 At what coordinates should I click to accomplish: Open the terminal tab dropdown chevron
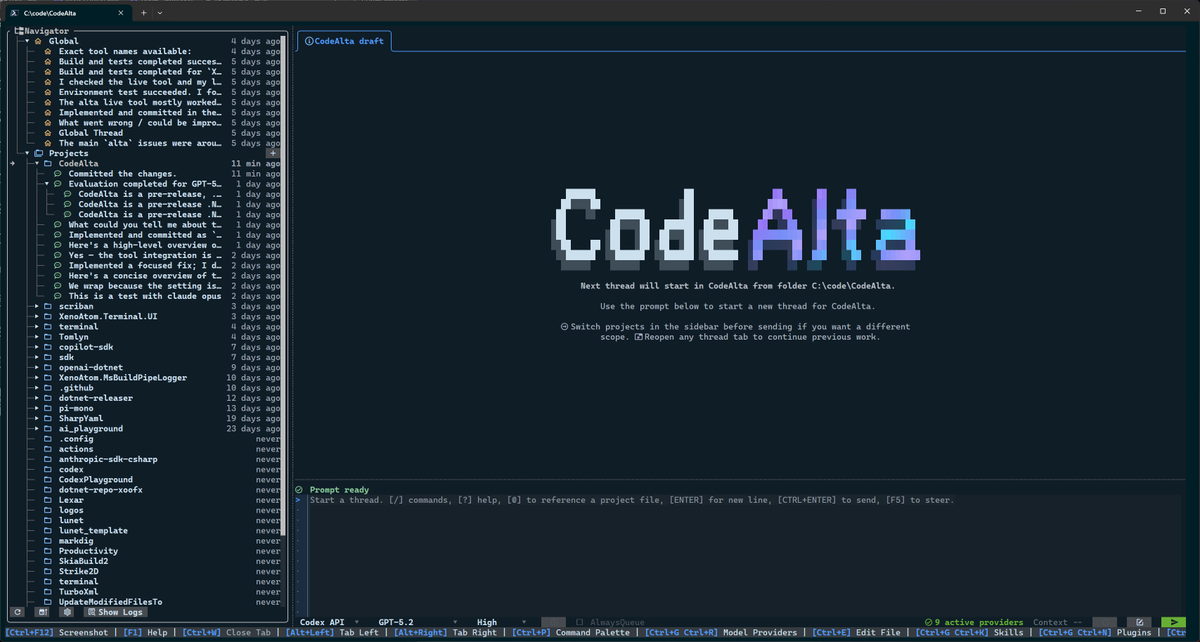160,12
